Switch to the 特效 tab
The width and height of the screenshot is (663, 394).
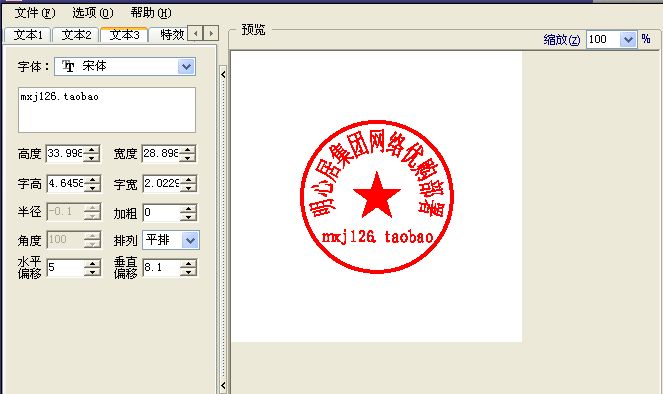click(x=169, y=35)
